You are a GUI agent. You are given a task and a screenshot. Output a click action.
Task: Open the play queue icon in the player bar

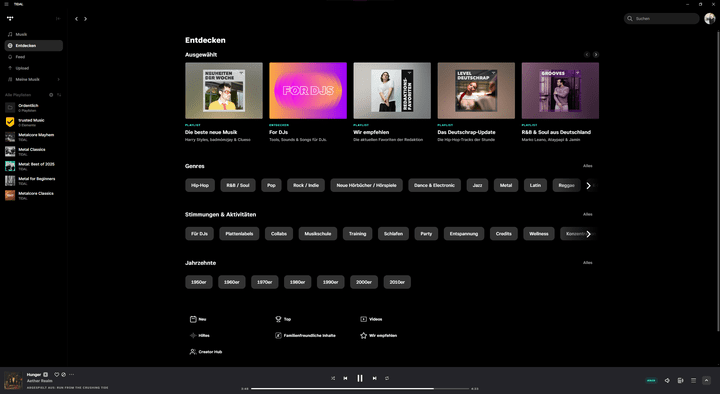[693, 380]
